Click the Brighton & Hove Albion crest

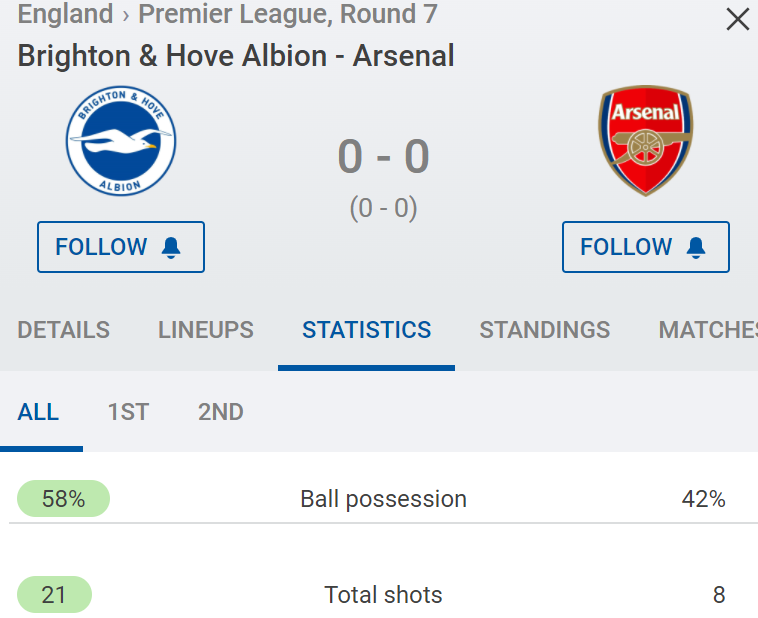(x=121, y=141)
